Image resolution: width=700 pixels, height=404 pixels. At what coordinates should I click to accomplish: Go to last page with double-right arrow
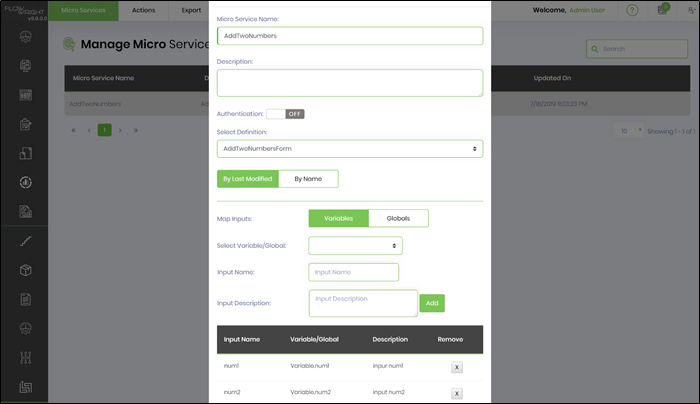(136, 130)
